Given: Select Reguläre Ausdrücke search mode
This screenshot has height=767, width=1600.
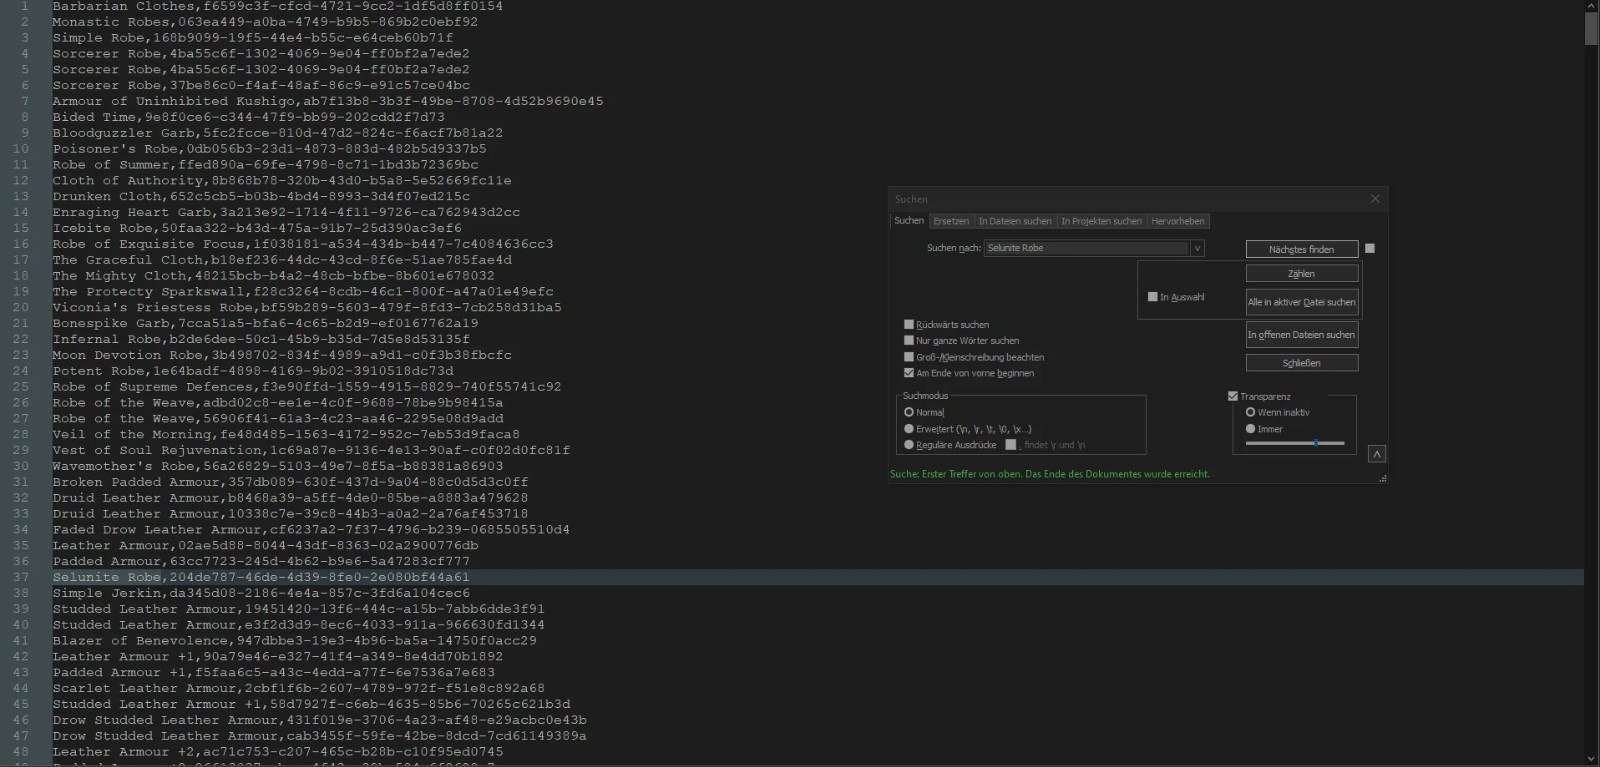Looking at the screenshot, I should (909, 445).
